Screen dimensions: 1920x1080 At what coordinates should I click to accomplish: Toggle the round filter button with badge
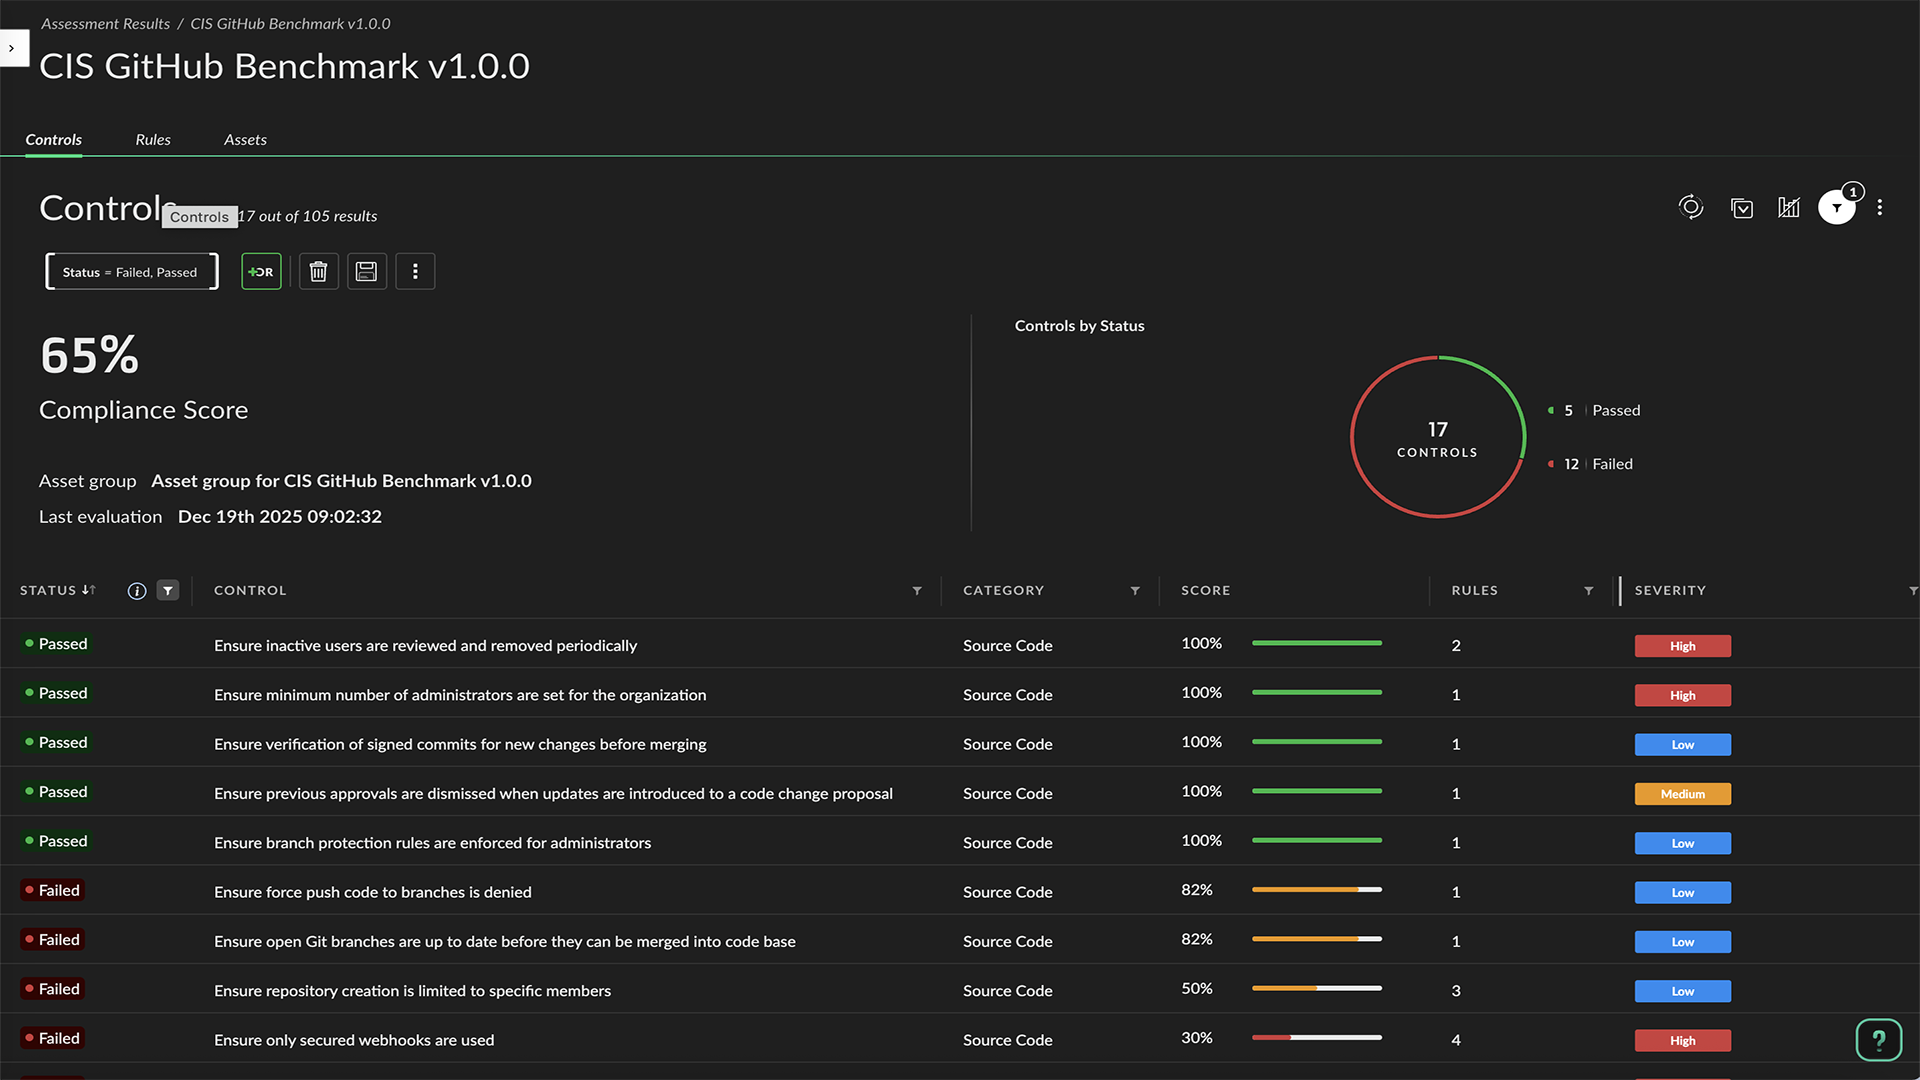point(1836,207)
